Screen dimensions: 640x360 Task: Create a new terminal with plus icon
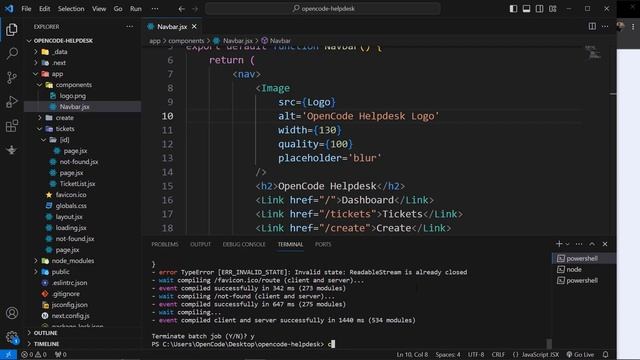pyautogui.click(x=559, y=244)
